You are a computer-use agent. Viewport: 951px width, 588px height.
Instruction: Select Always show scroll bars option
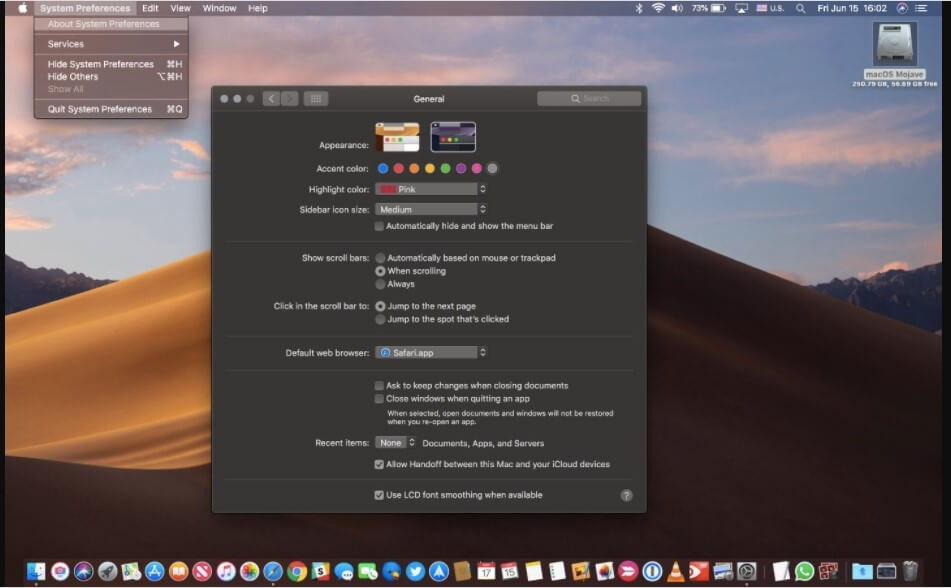pyautogui.click(x=380, y=284)
